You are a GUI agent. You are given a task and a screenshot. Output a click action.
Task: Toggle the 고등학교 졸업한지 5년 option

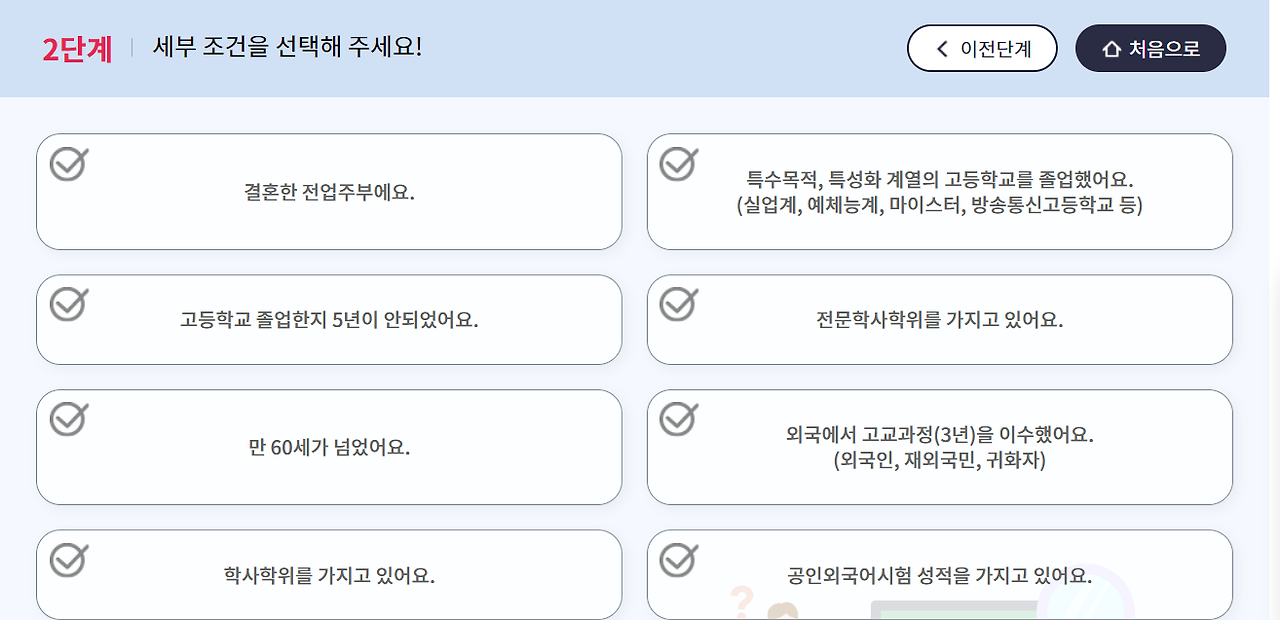coord(329,319)
